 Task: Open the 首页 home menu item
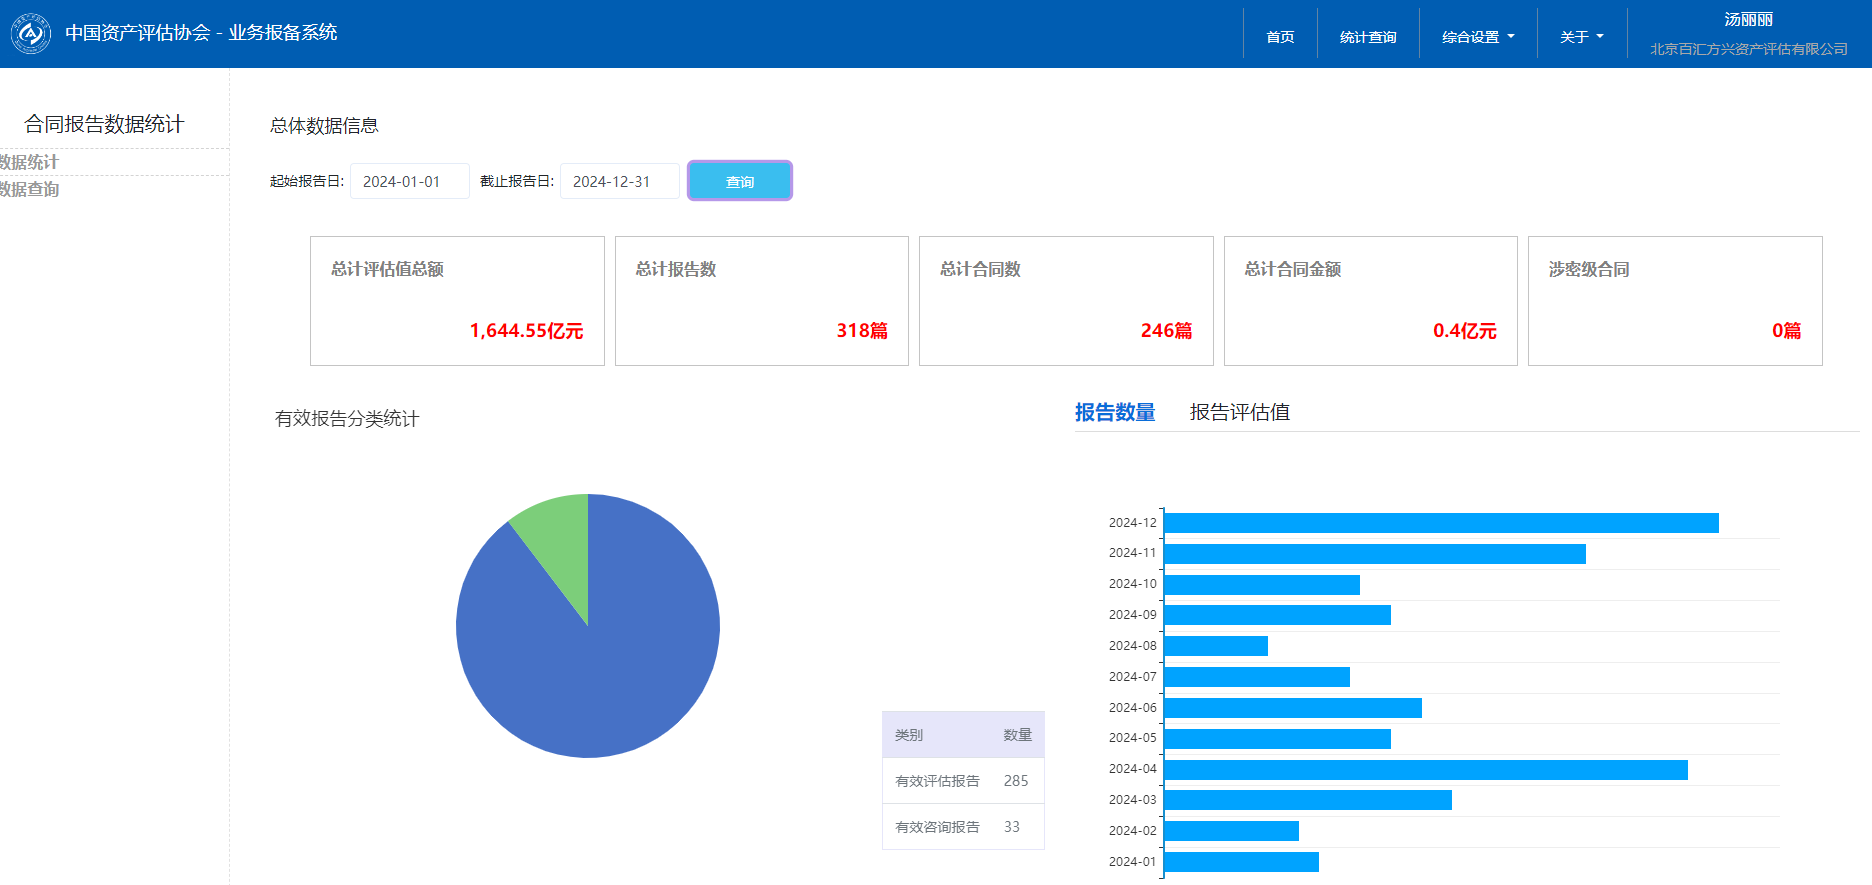[x=1280, y=37]
